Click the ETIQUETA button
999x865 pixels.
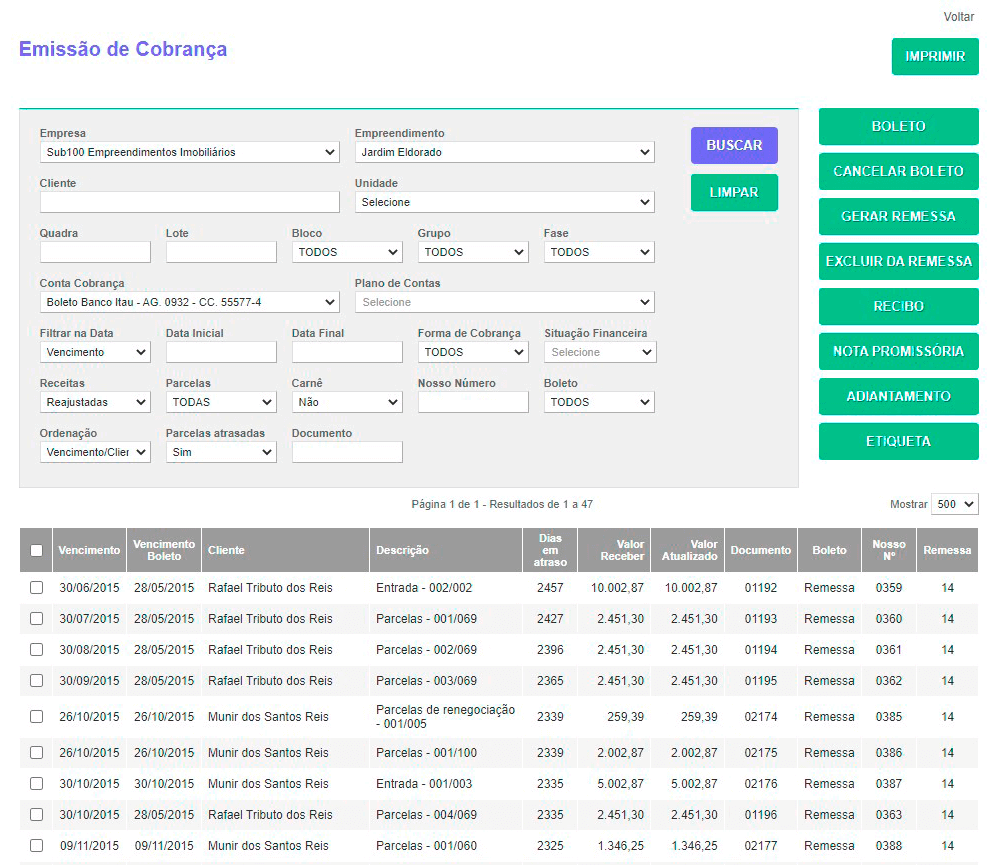tap(898, 442)
